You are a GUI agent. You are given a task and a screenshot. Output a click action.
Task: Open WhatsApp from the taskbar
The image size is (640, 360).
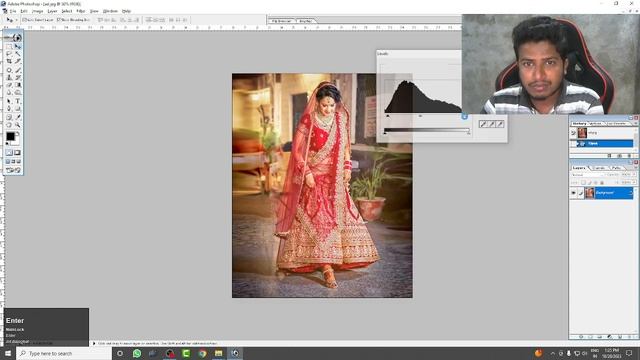click(x=137, y=353)
